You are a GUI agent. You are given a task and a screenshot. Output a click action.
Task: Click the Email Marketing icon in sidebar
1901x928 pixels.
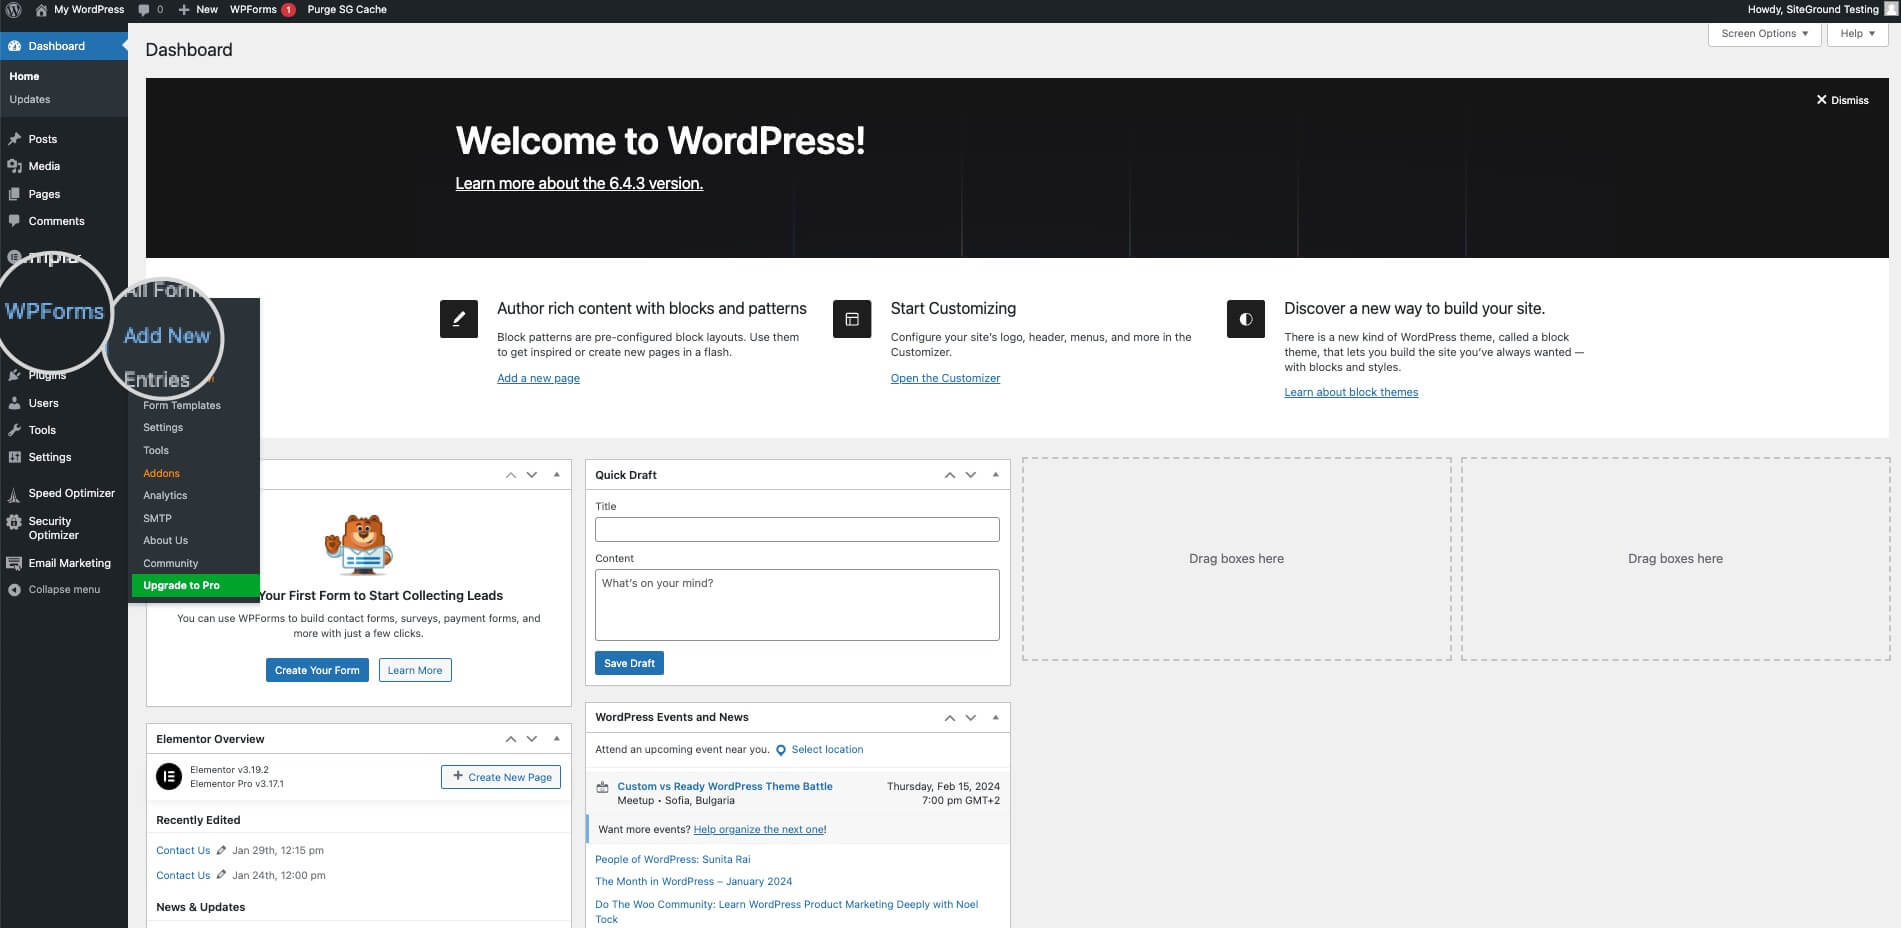point(14,563)
